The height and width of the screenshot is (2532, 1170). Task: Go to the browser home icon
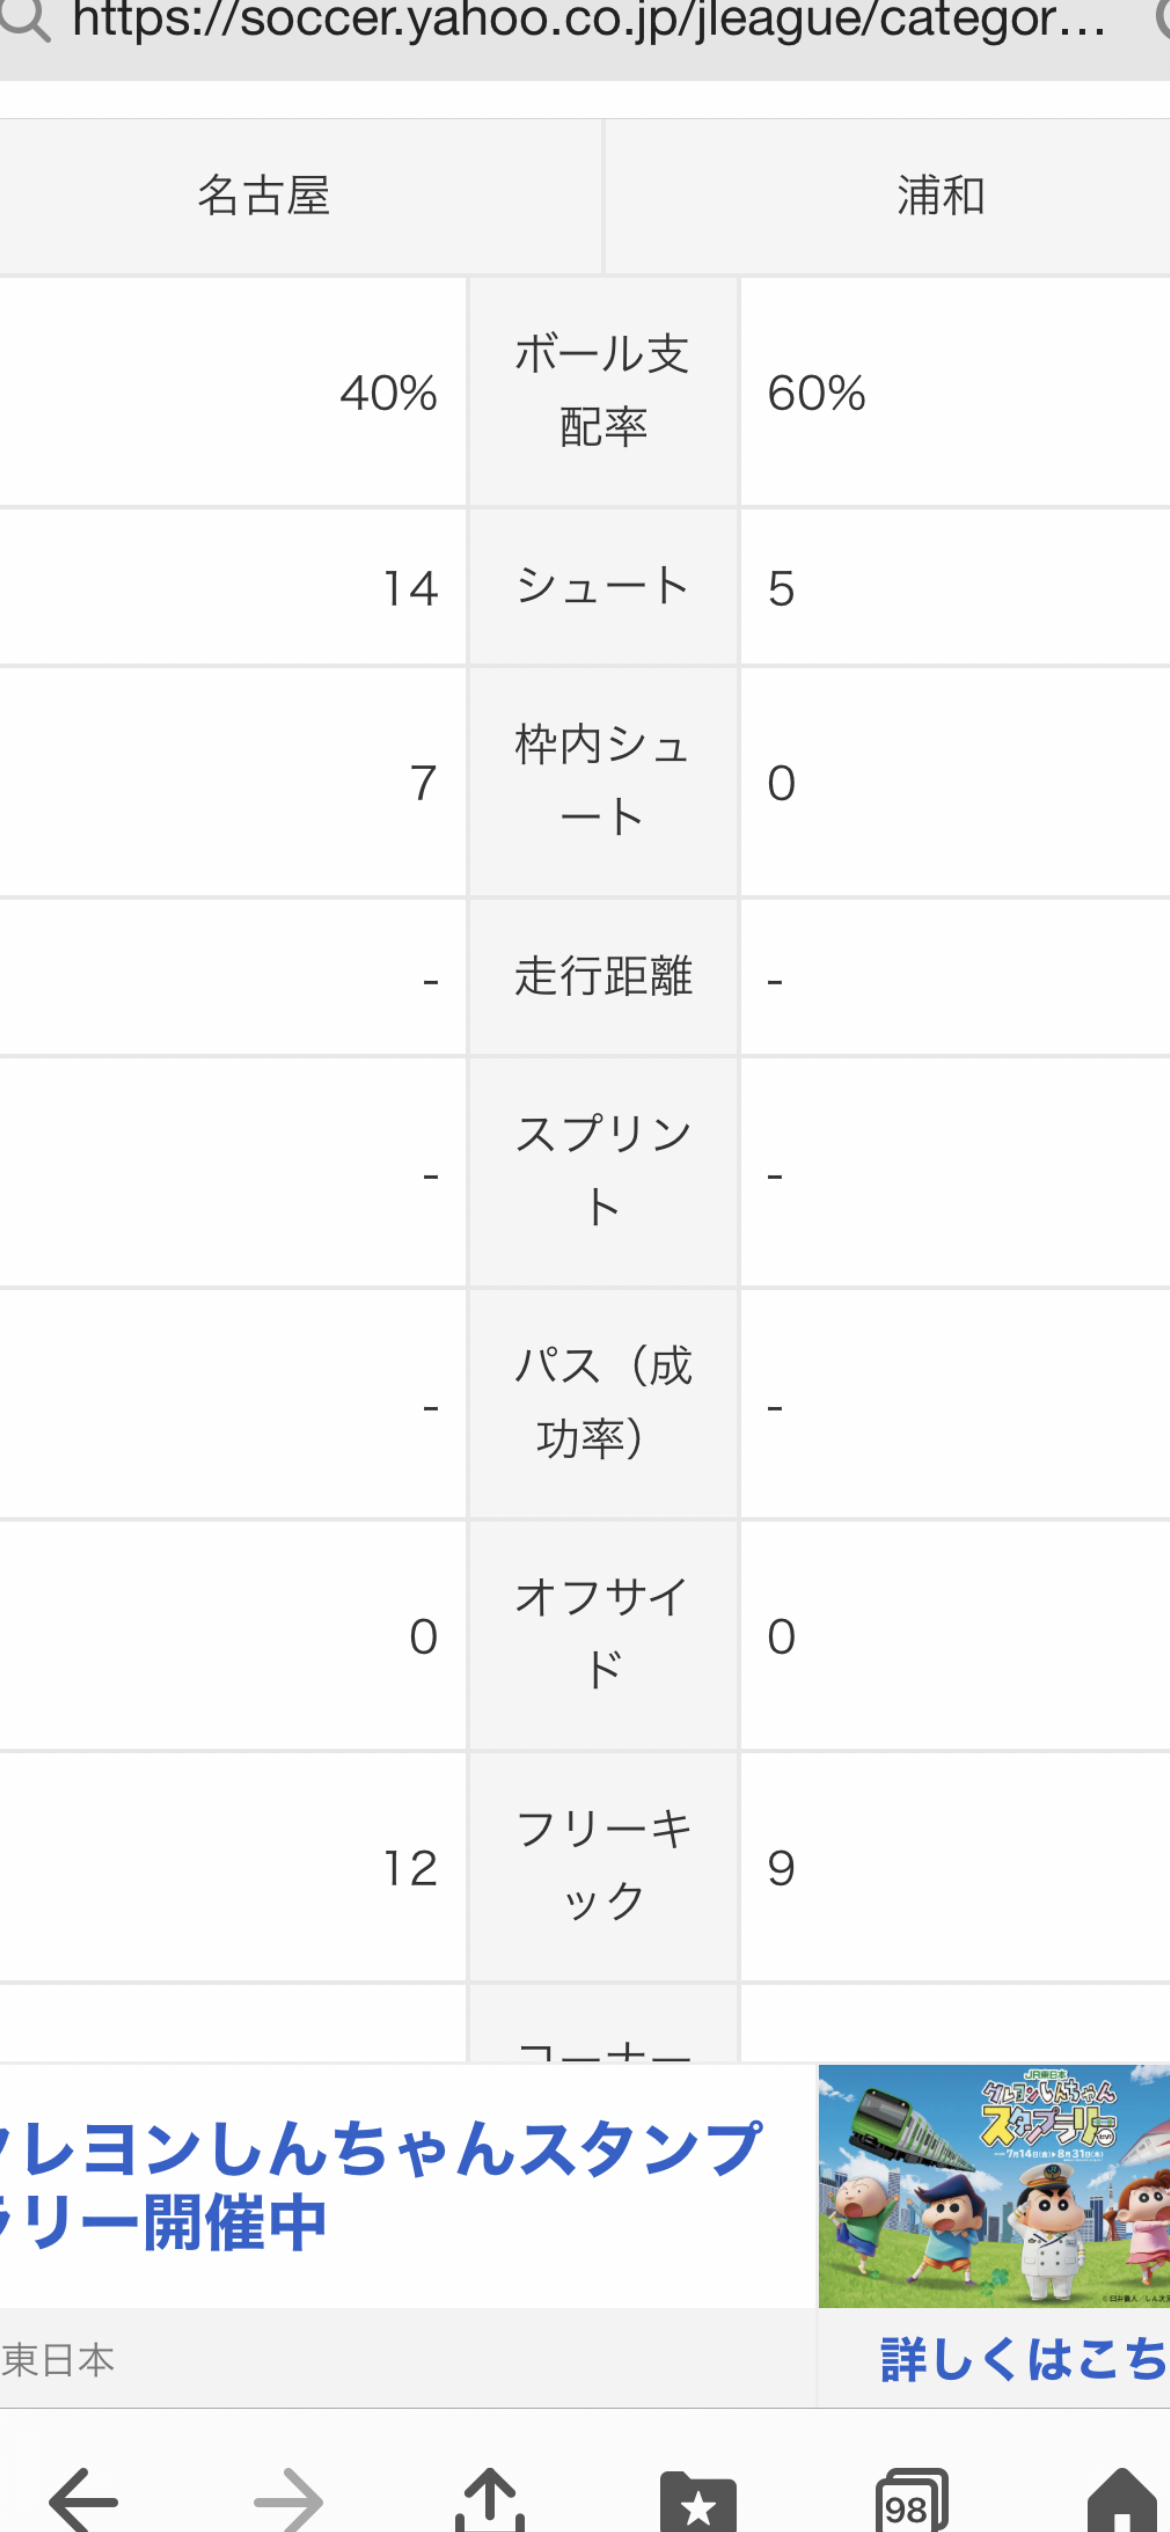1124,2500
